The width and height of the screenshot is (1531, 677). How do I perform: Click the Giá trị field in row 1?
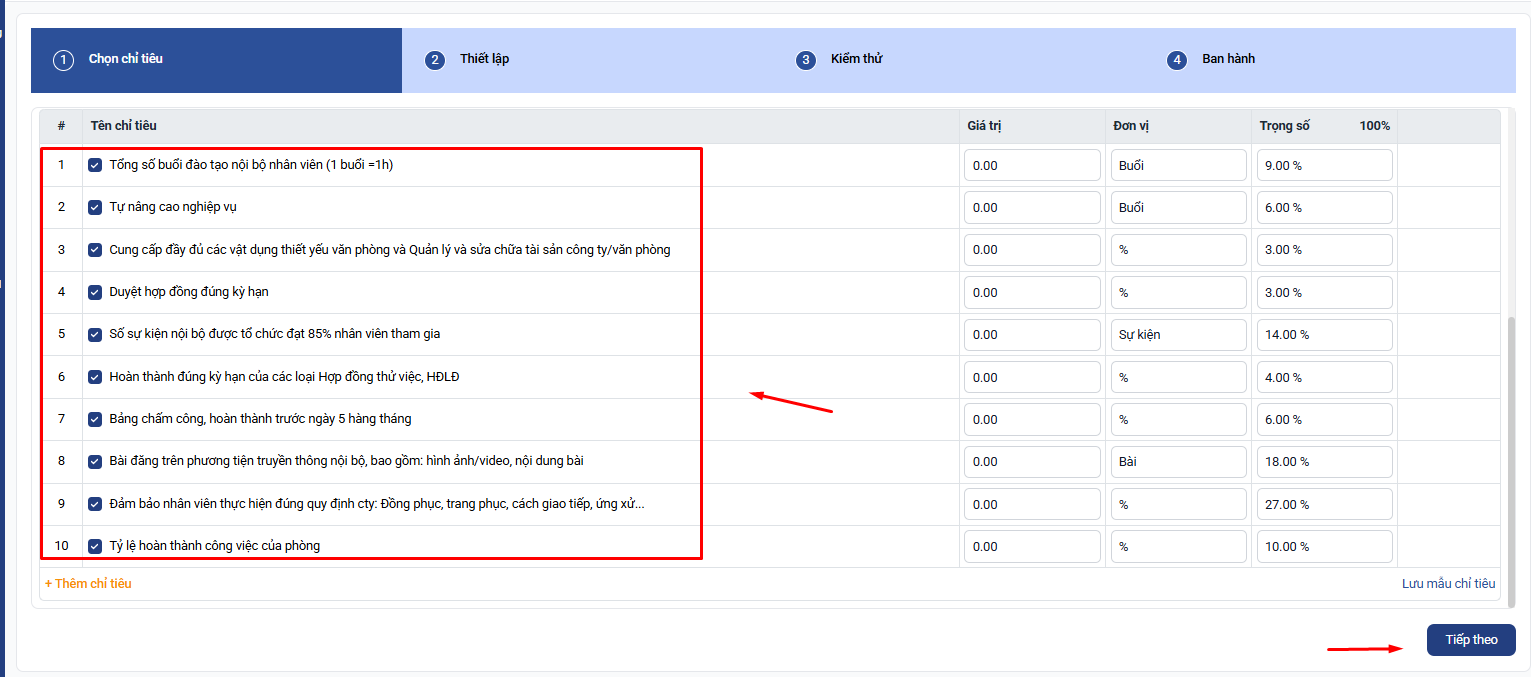(1032, 165)
